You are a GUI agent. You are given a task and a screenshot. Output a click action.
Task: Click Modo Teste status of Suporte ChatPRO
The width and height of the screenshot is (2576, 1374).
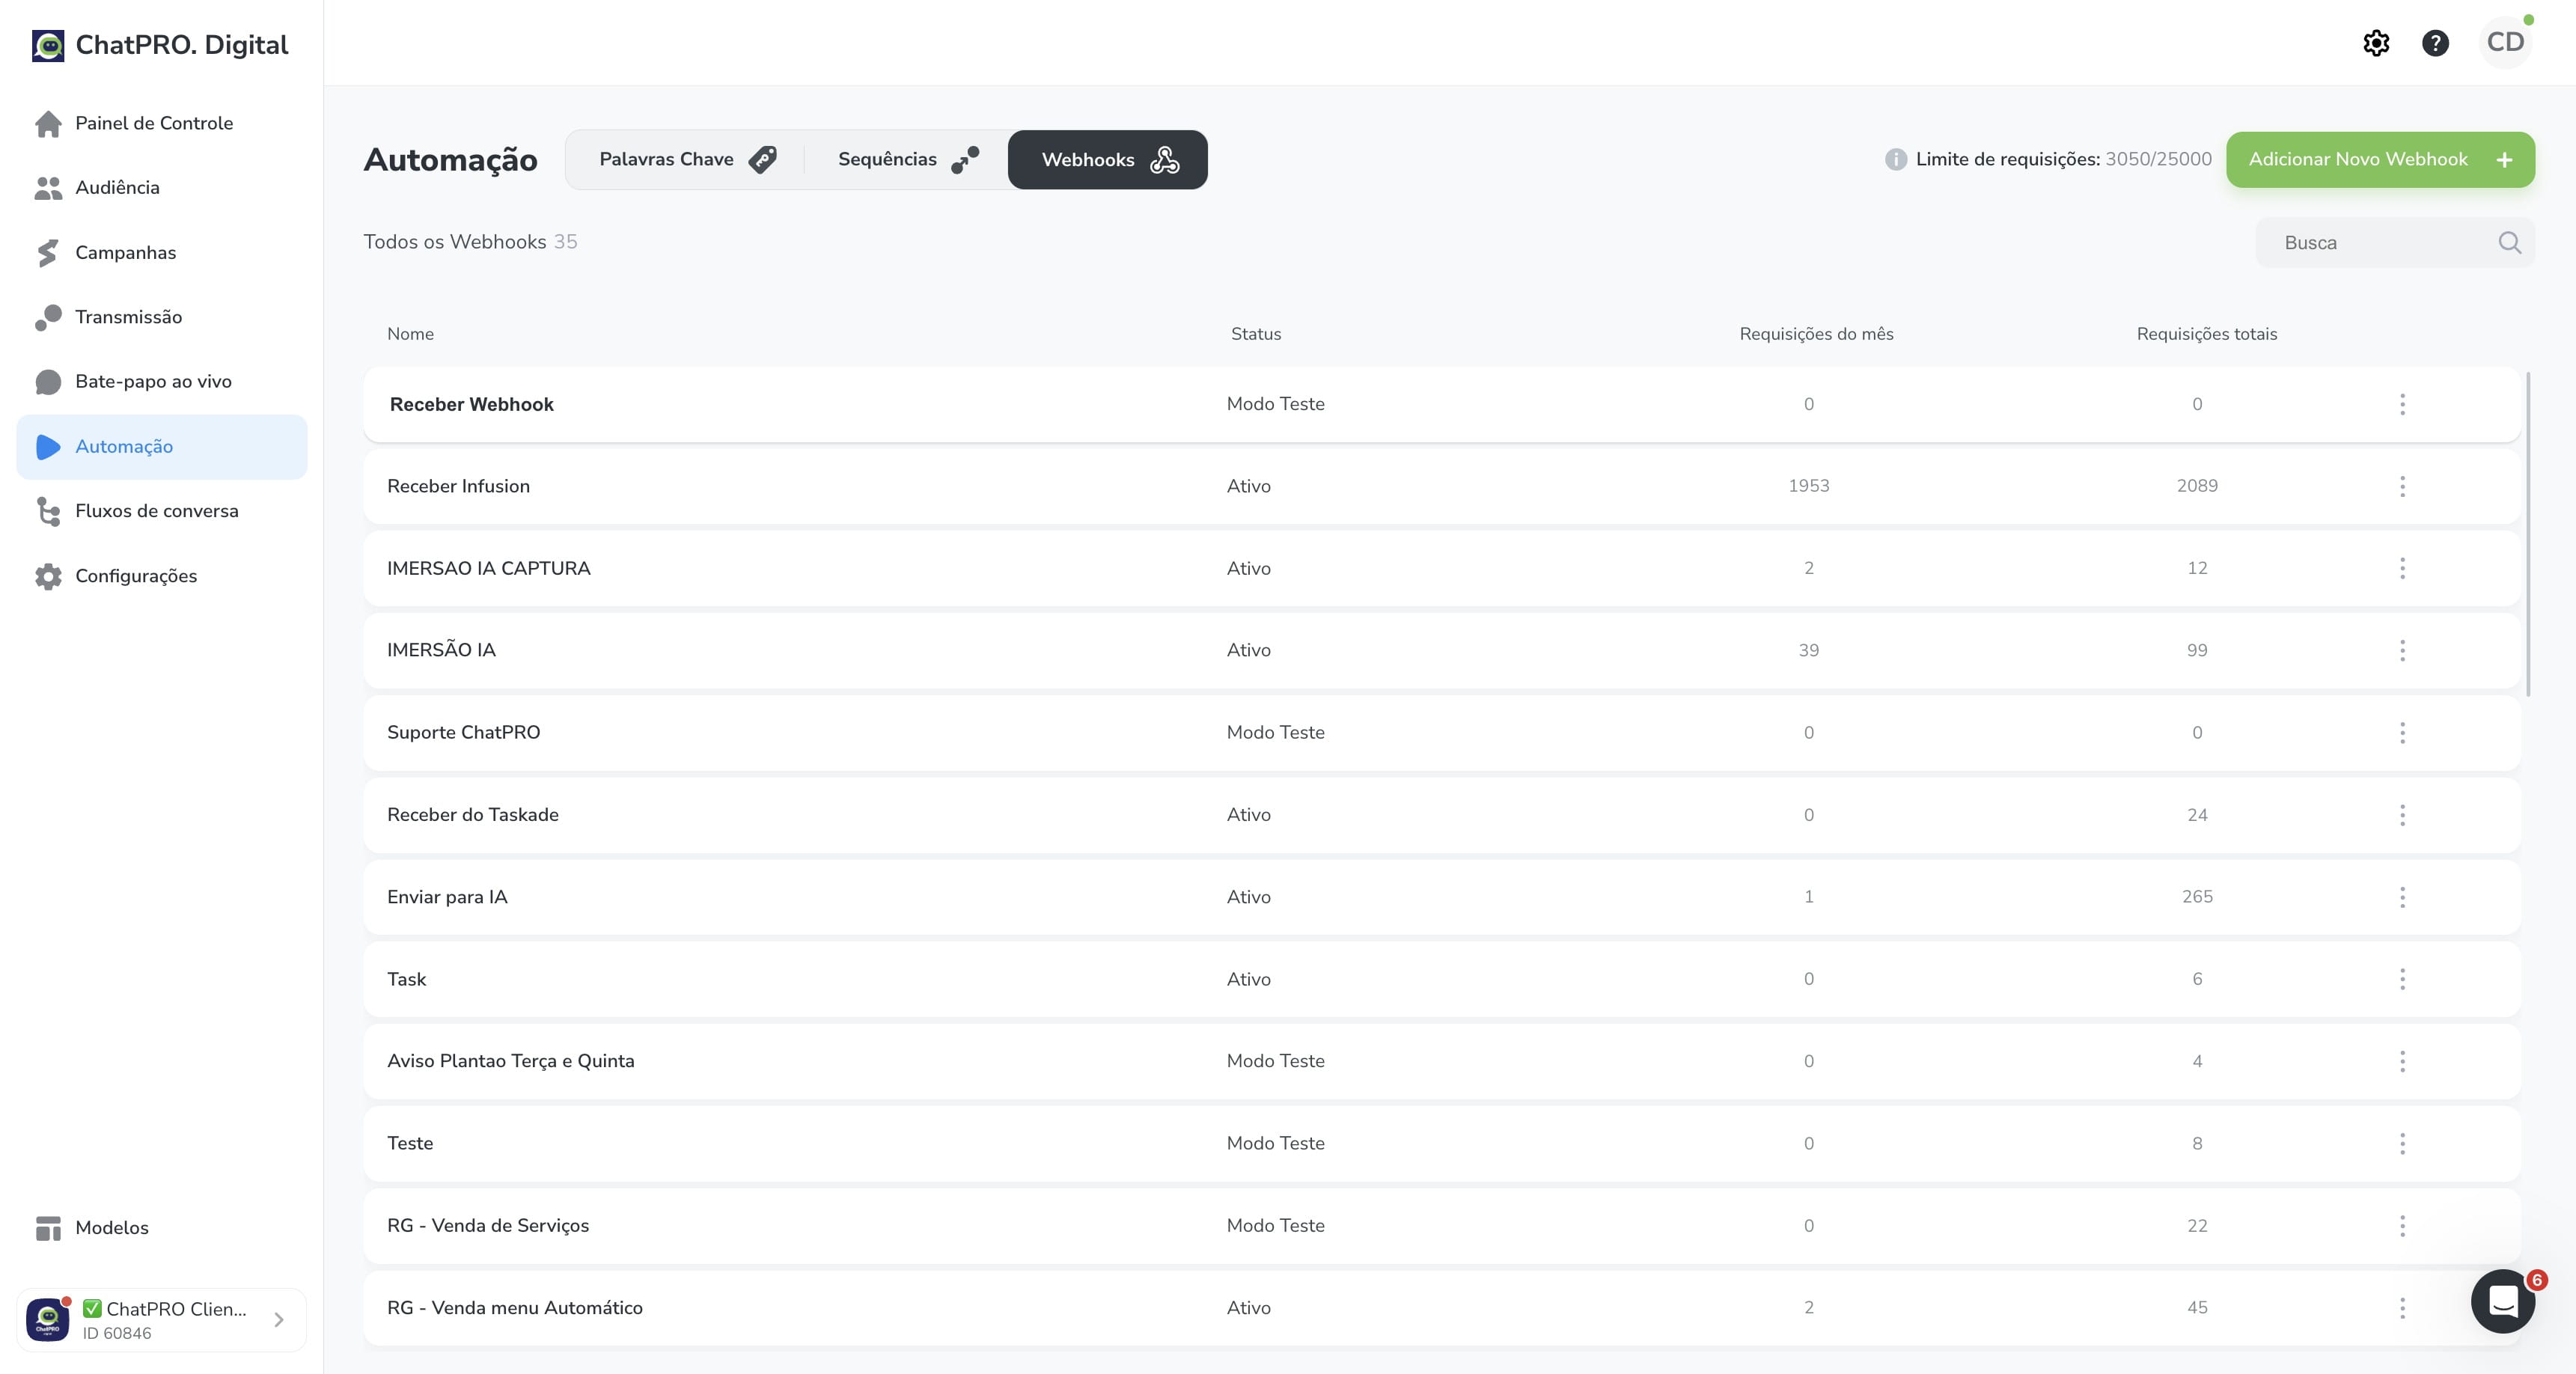(1275, 733)
